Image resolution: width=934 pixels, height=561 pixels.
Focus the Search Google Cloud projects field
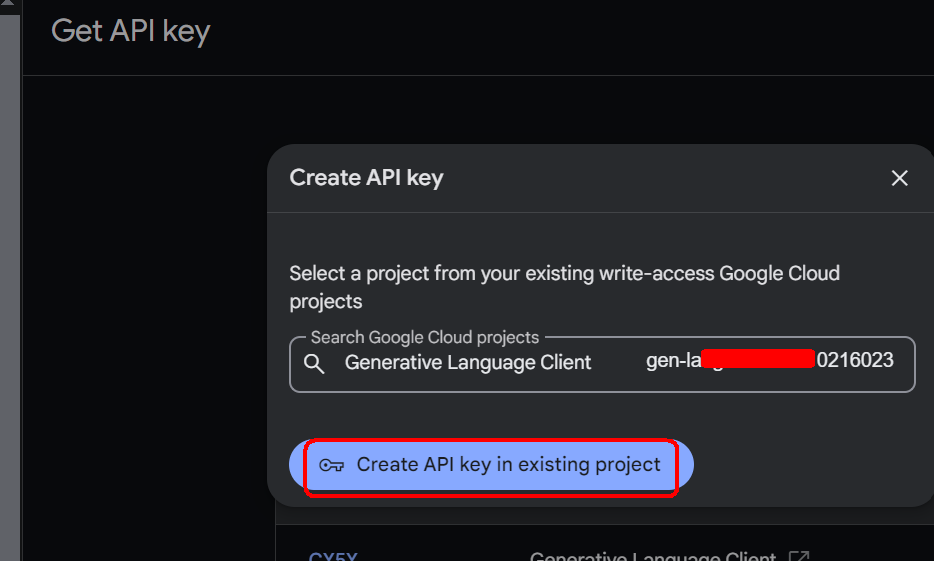point(602,364)
